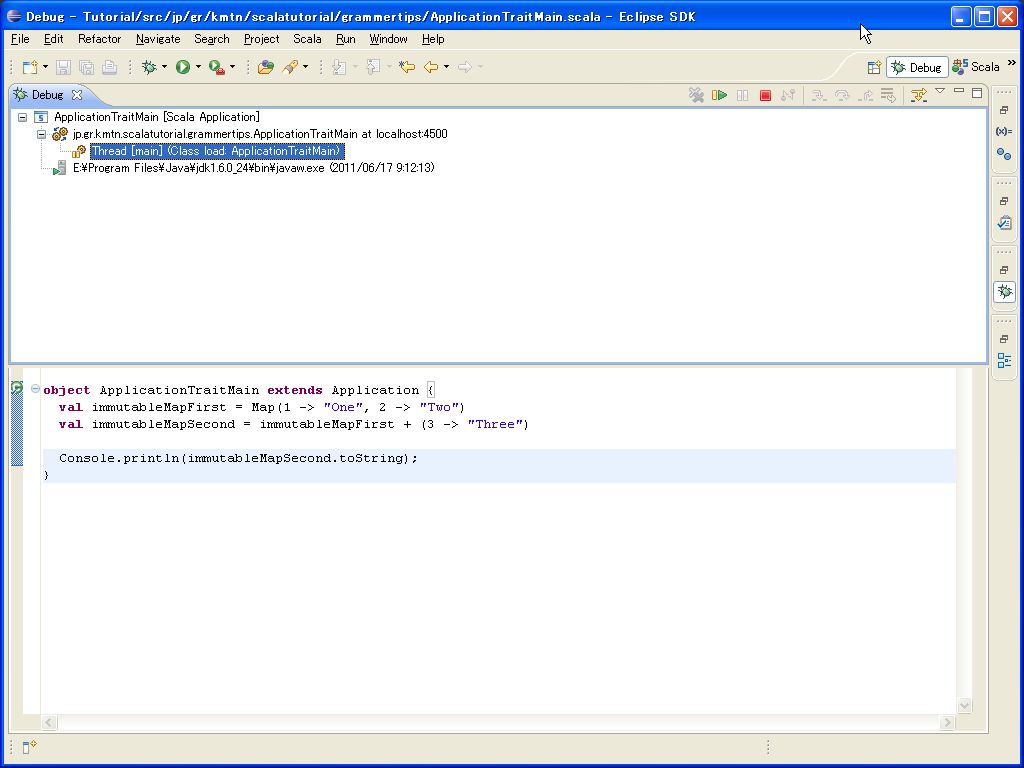Switch to the Debug perspective button
The width and height of the screenshot is (1024, 768).
click(917, 67)
